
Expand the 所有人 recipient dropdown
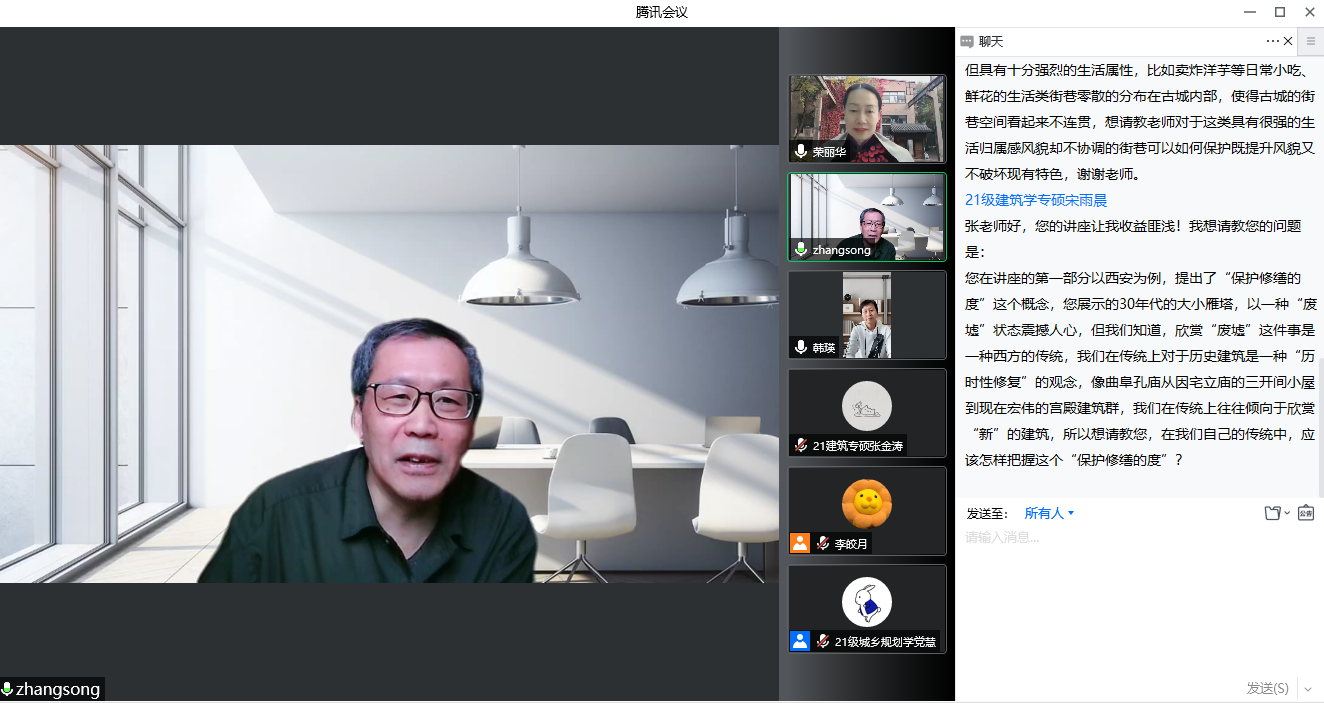tap(1049, 513)
